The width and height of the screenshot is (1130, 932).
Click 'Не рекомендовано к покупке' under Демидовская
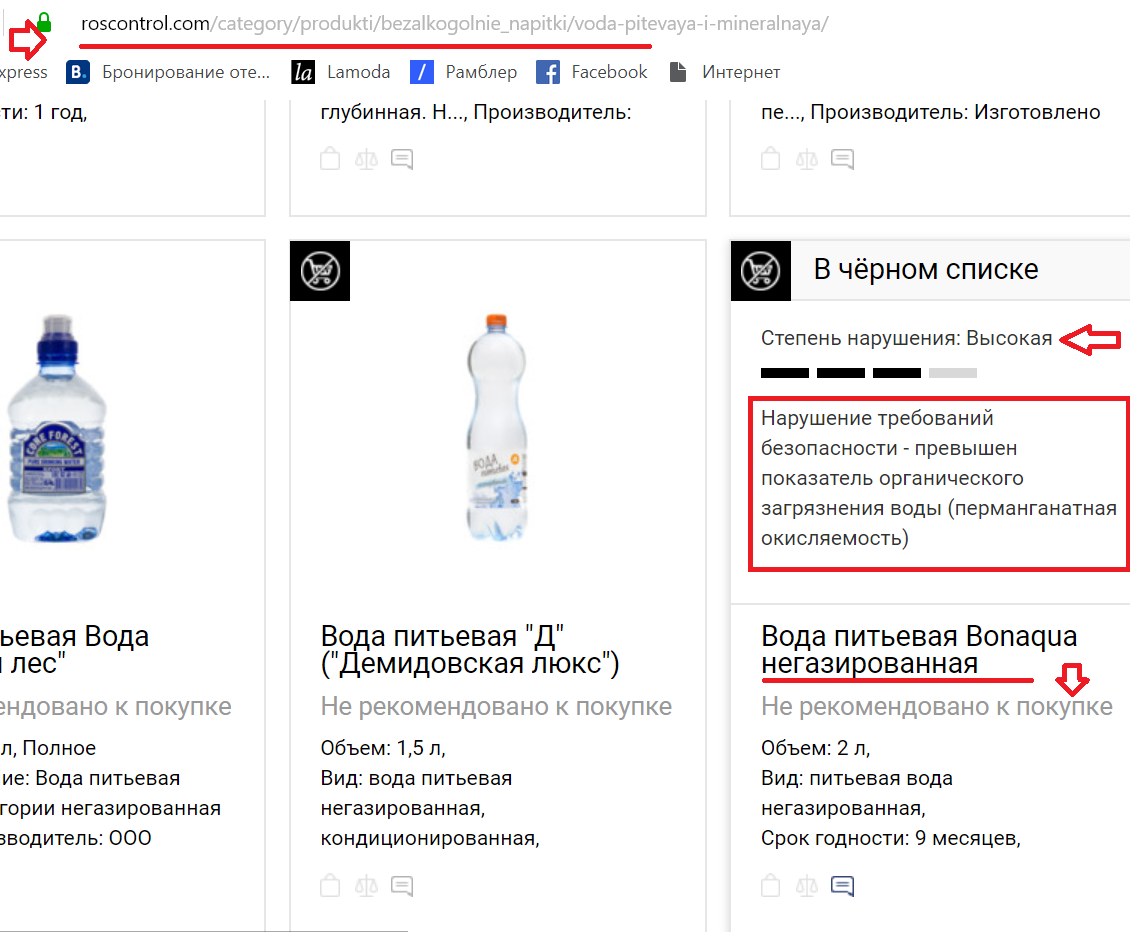tap(496, 706)
